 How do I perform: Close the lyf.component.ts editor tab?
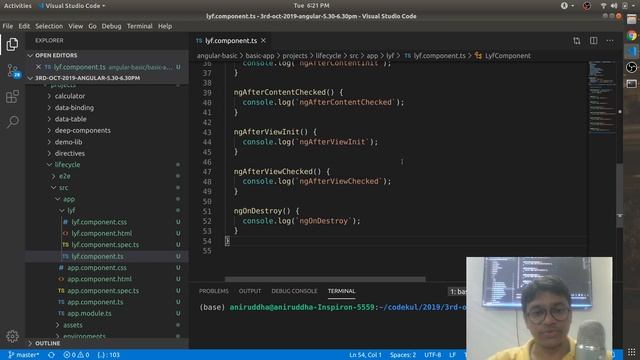click(x=263, y=40)
